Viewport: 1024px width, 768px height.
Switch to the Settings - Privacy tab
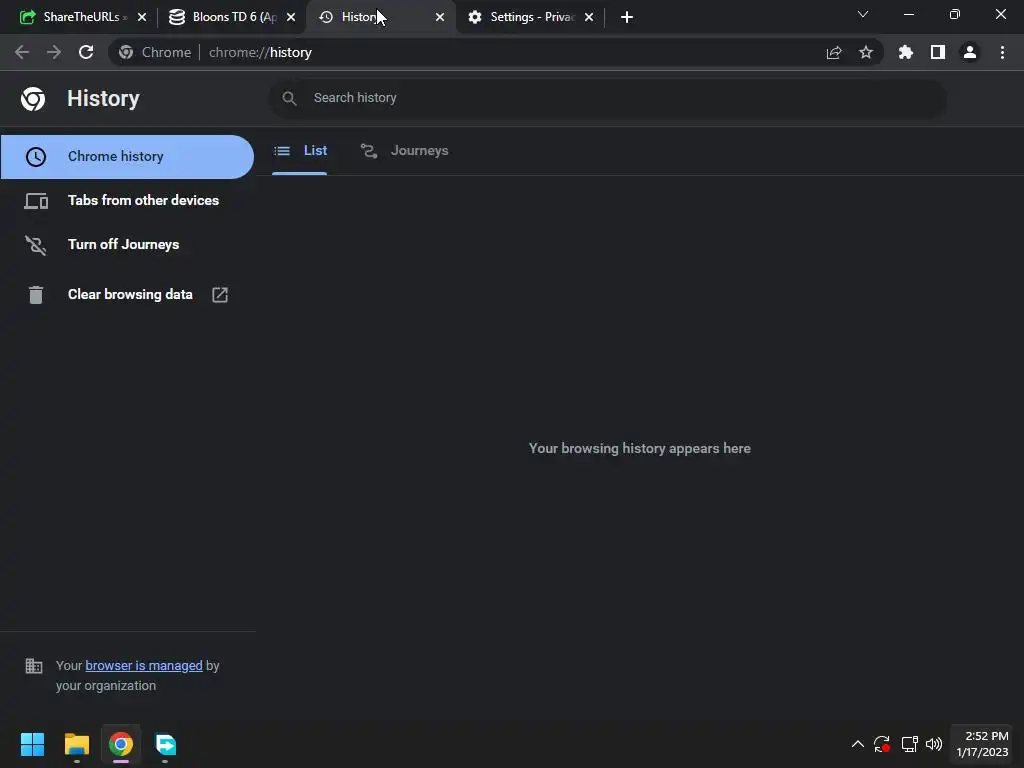tap(532, 17)
